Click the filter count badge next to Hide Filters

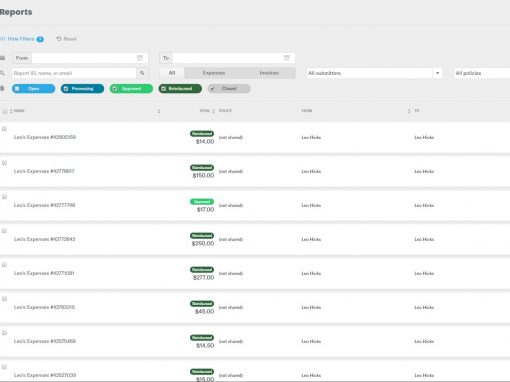pyautogui.click(x=40, y=39)
